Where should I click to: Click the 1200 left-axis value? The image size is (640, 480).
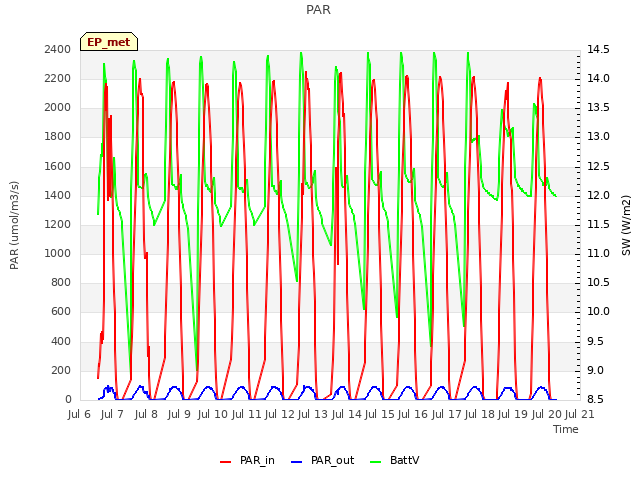pos(58,224)
